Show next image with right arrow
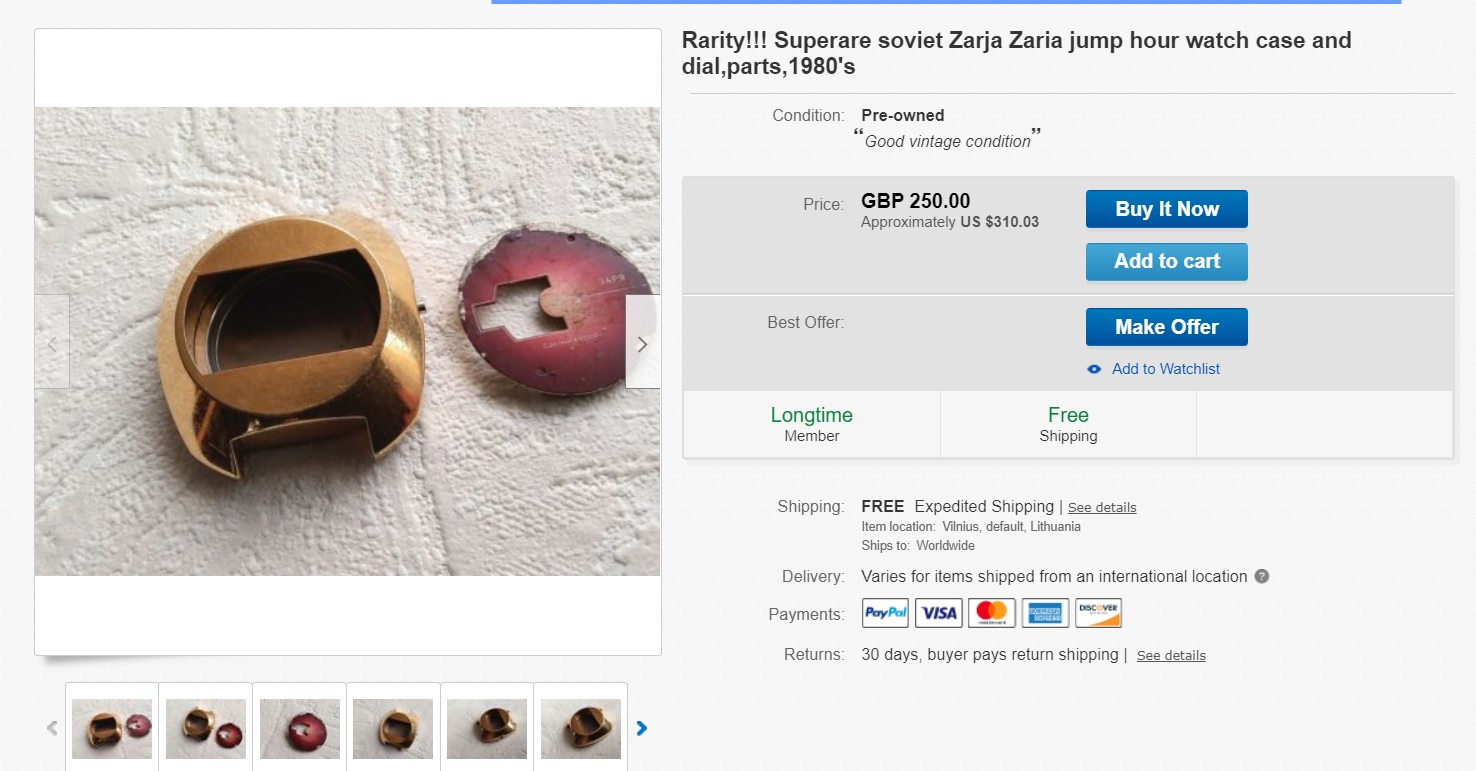The image size is (1476, 771). 642,342
